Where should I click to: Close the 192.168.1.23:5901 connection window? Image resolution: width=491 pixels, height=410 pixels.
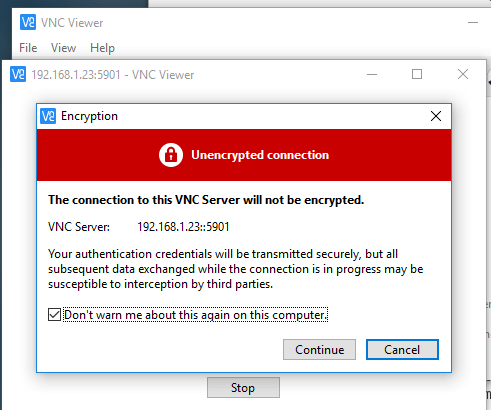coord(463,74)
